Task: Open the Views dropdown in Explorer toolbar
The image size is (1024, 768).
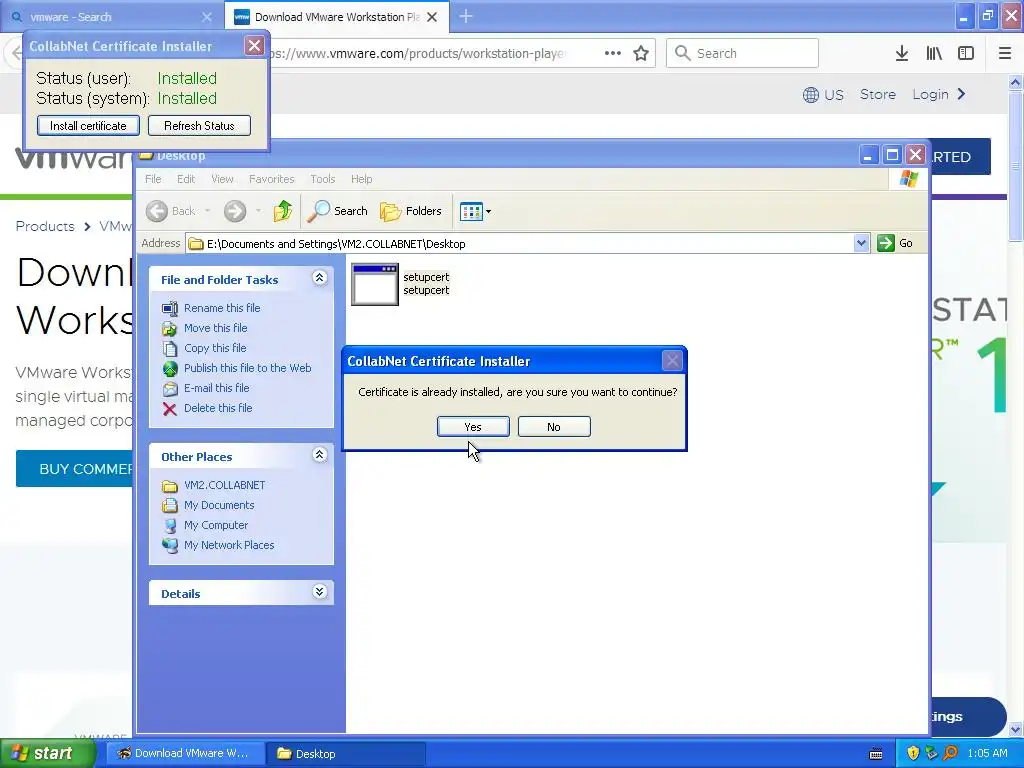Action: coord(475,211)
